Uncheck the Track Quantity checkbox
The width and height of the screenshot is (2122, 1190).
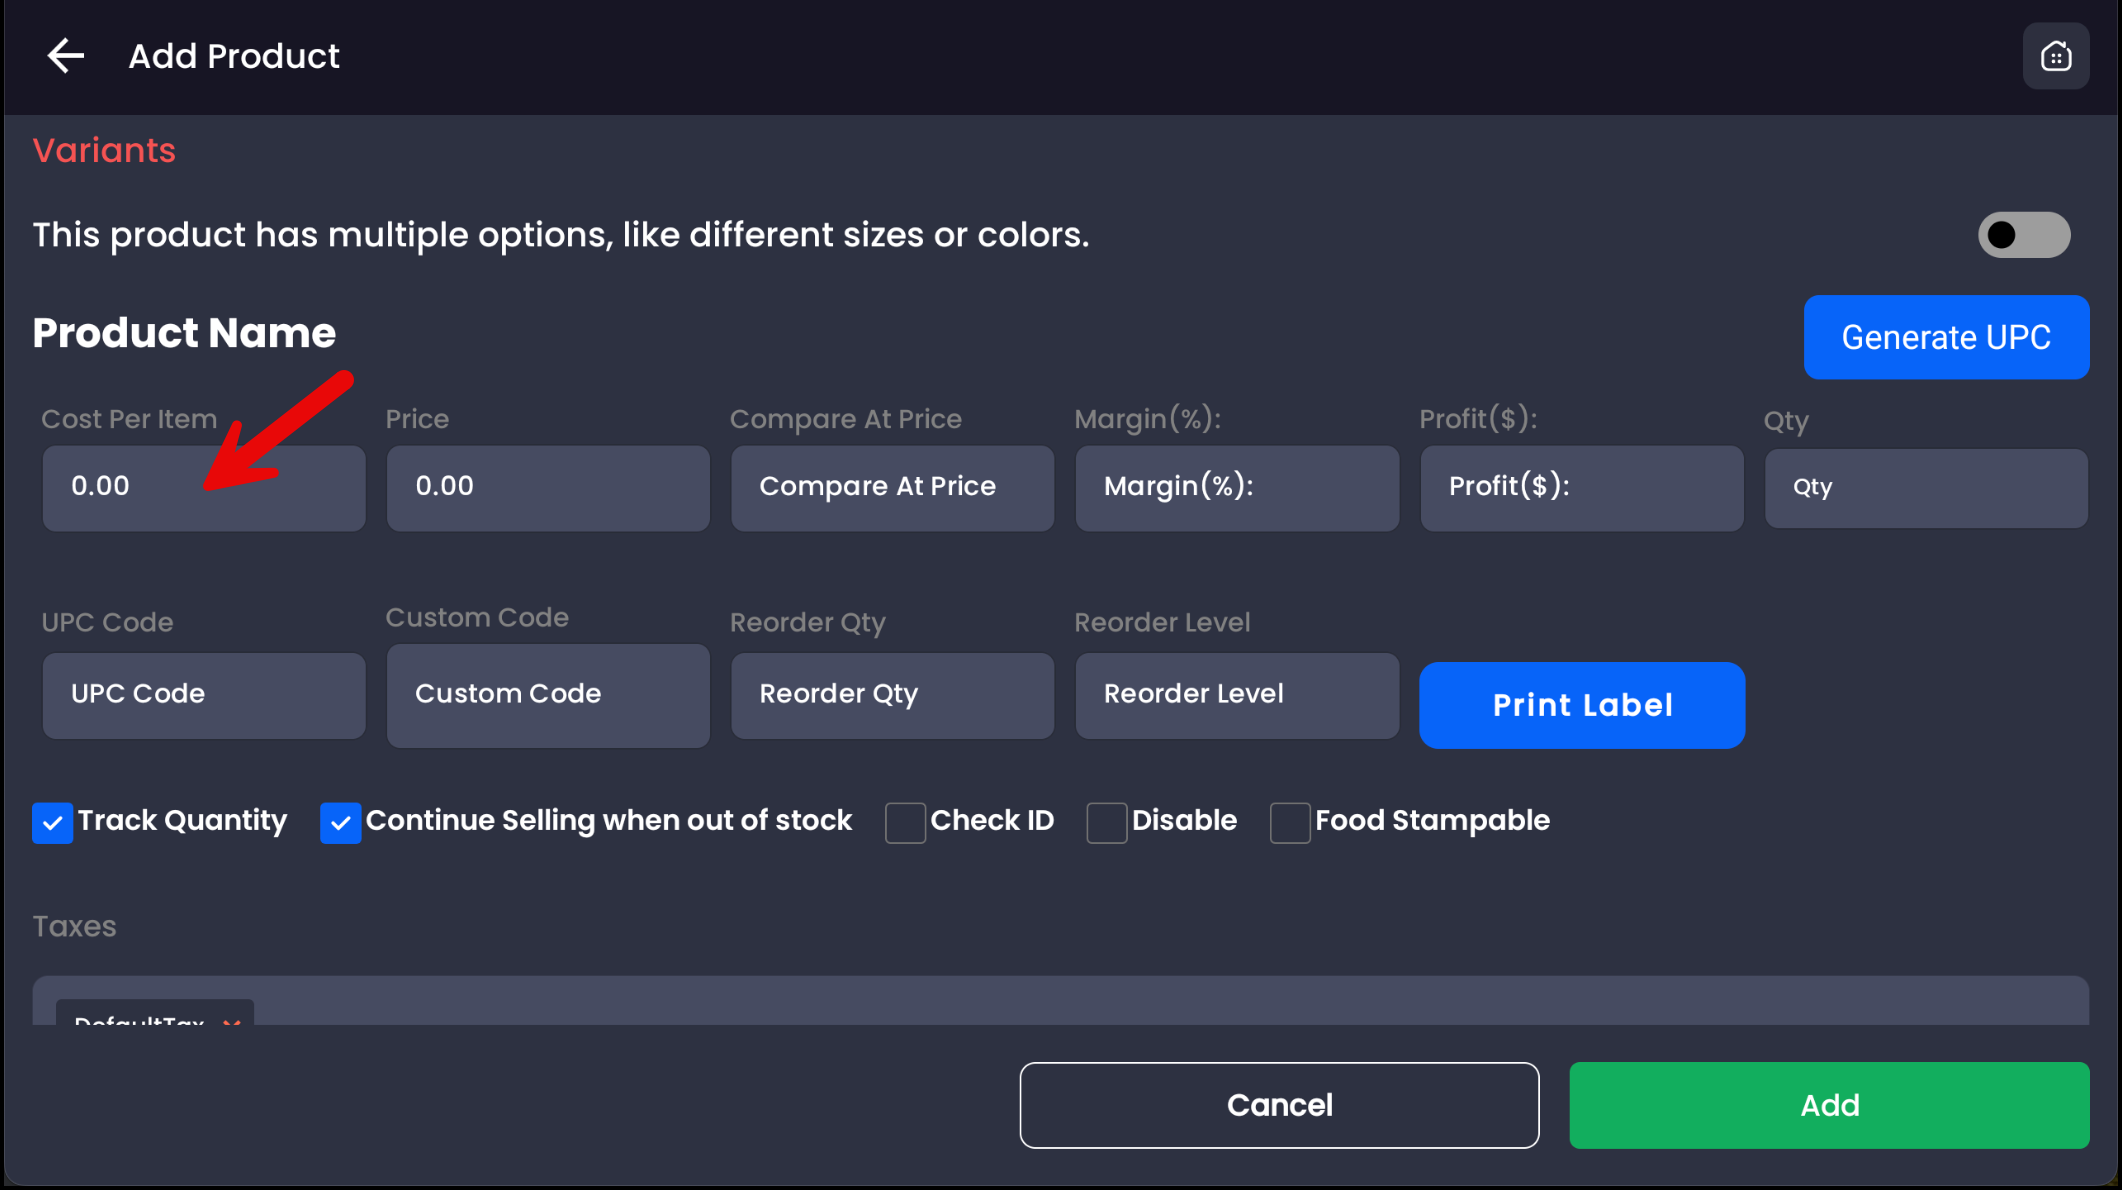click(x=52, y=823)
